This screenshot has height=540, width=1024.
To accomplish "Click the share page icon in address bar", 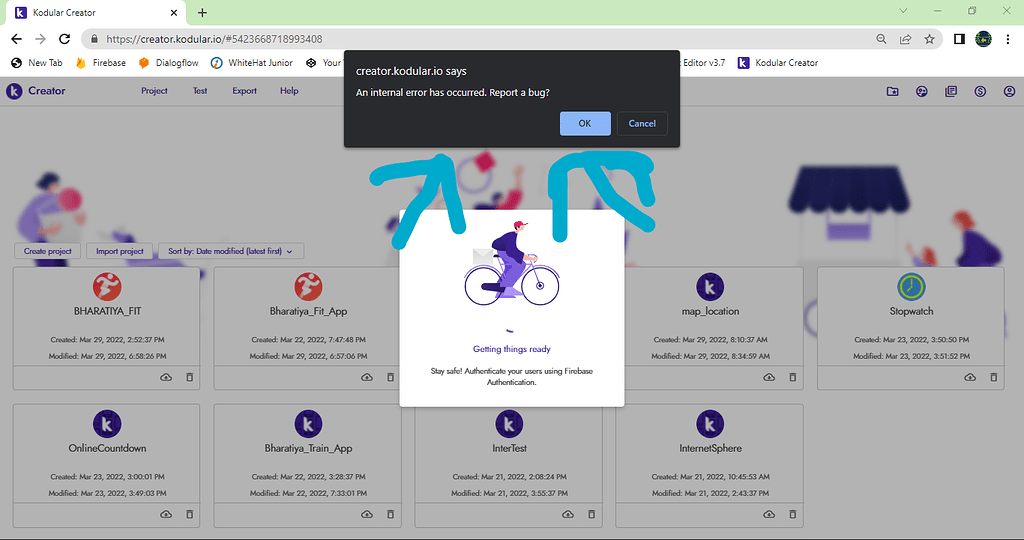I will point(905,39).
